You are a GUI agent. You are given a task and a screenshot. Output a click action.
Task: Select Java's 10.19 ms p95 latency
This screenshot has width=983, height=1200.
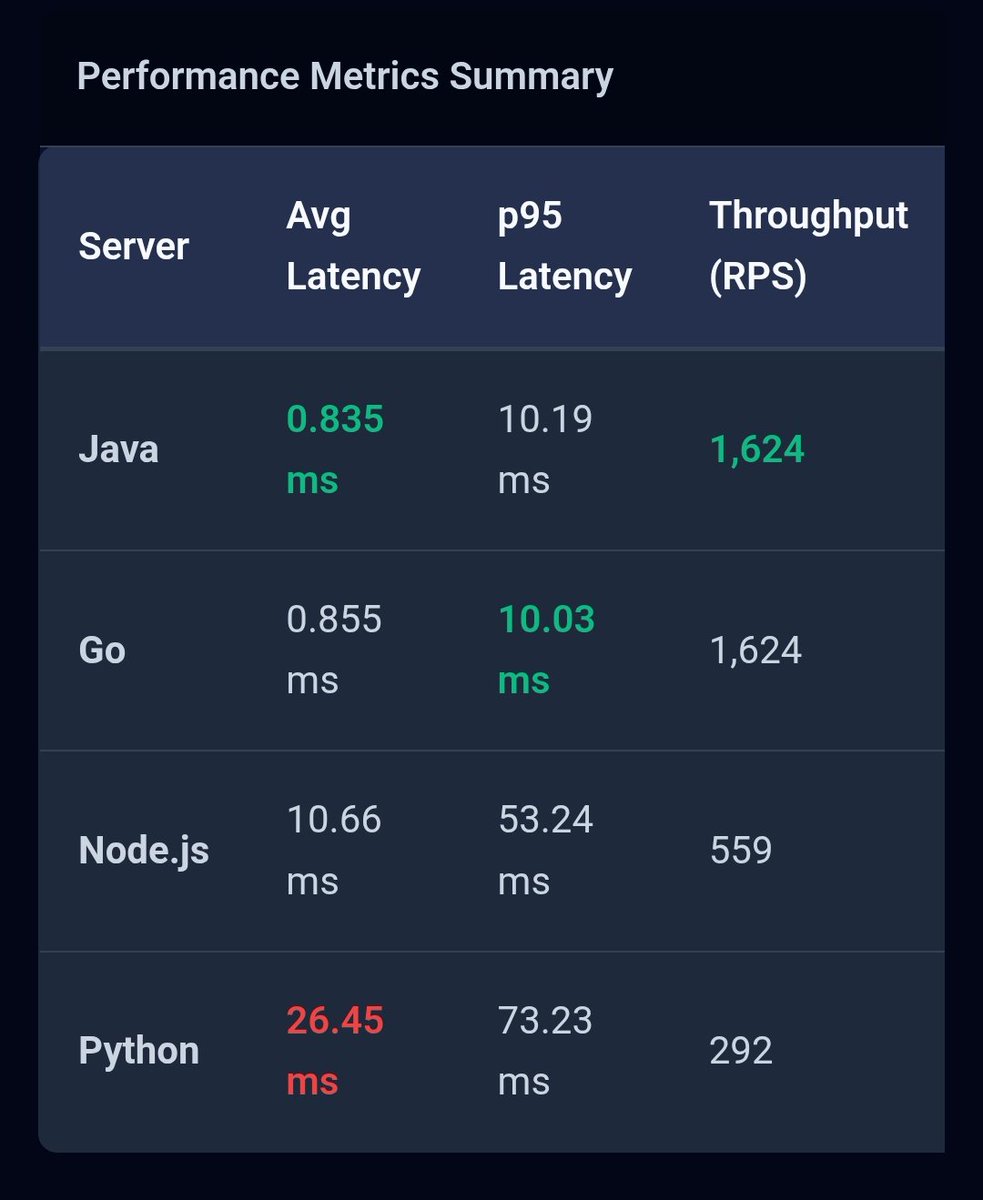pyautogui.click(x=546, y=449)
